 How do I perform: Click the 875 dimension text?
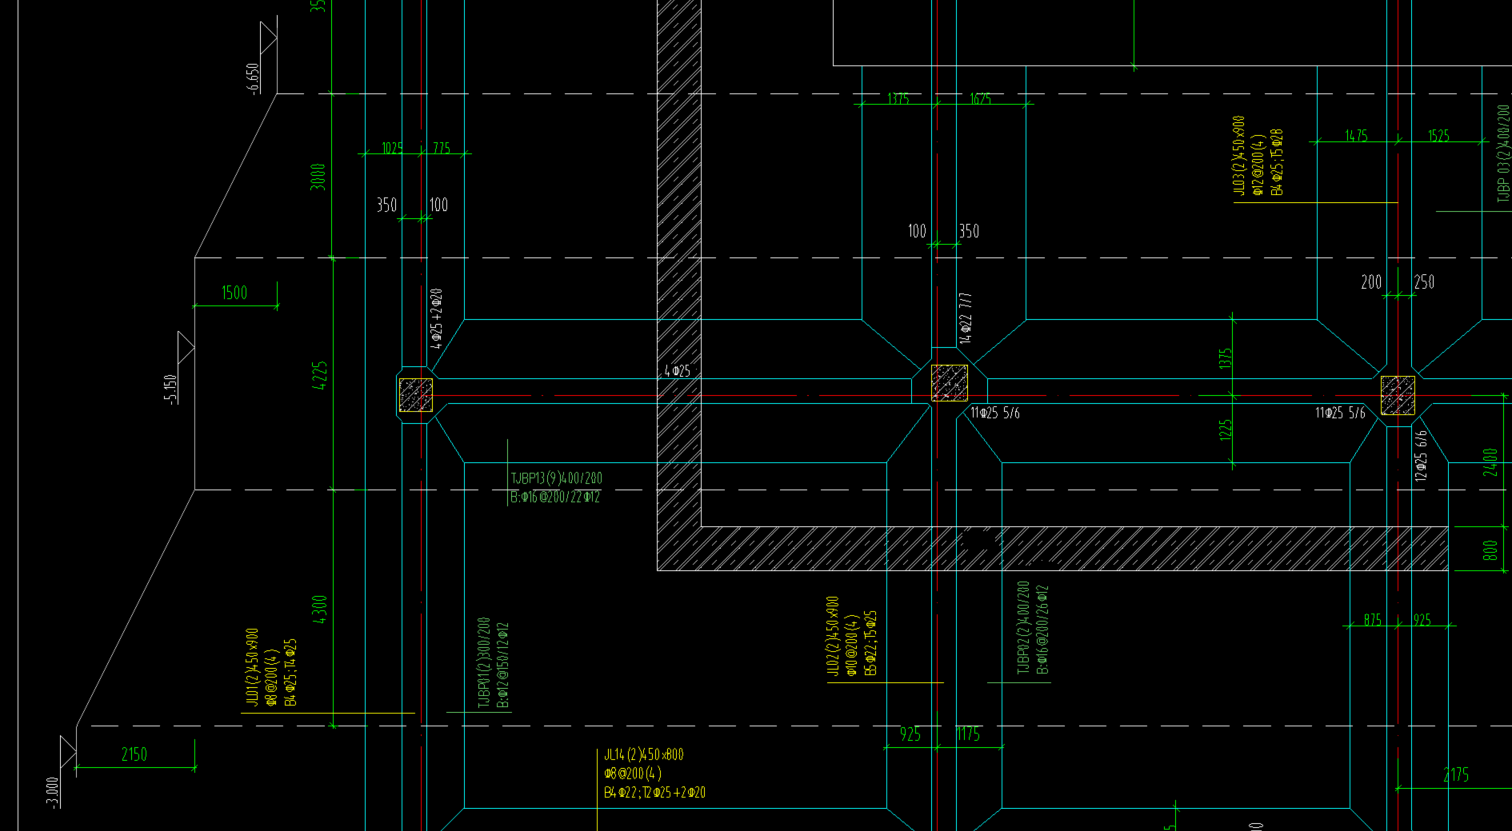1373,620
